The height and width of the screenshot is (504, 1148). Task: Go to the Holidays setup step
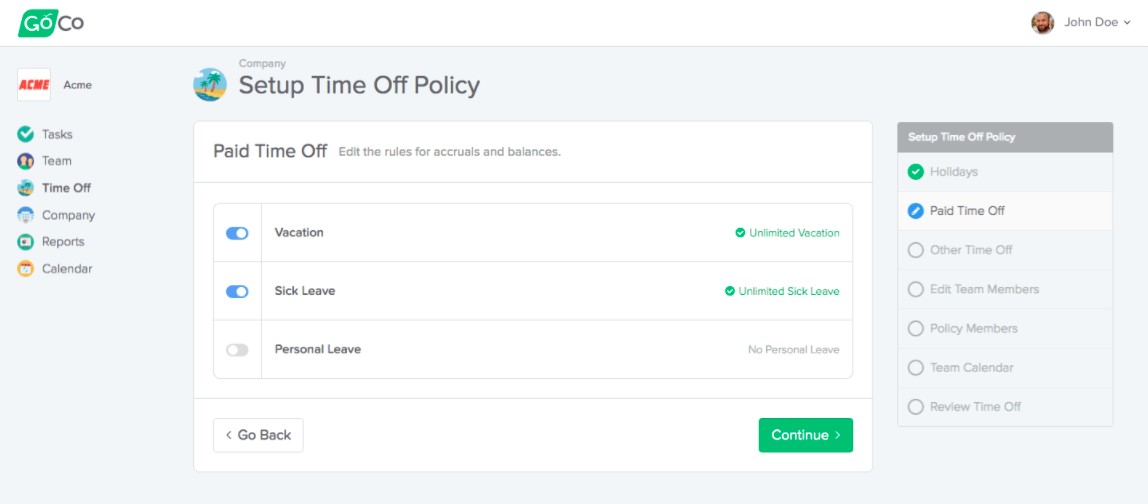click(x=953, y=172)
